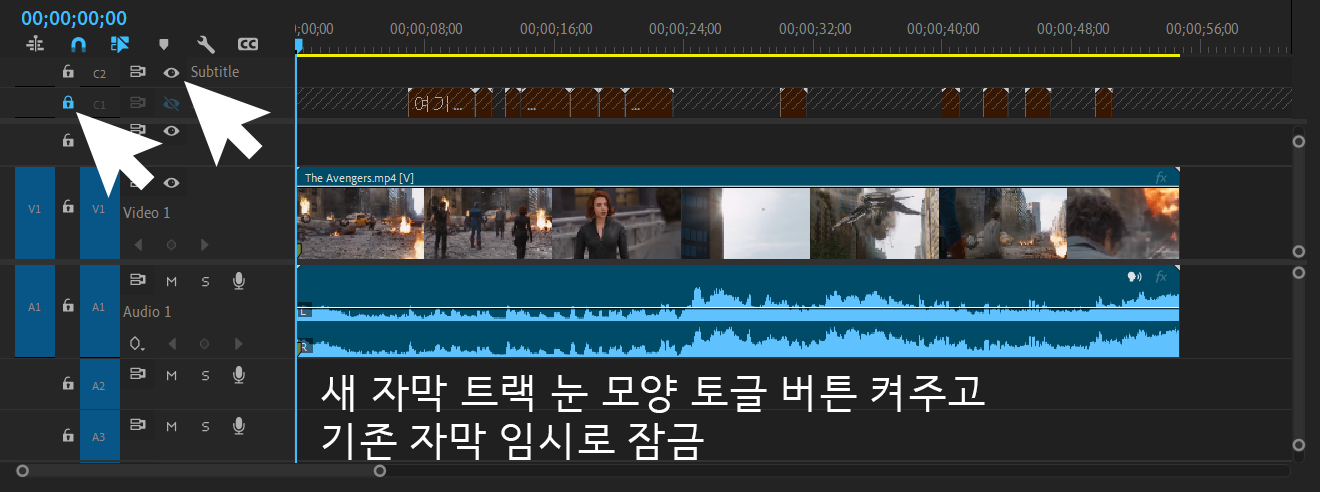Viewport: 1320px width, 492px height.
Task: Click the ruler at 00;00;40;00
Action: [x=942, y=29]
